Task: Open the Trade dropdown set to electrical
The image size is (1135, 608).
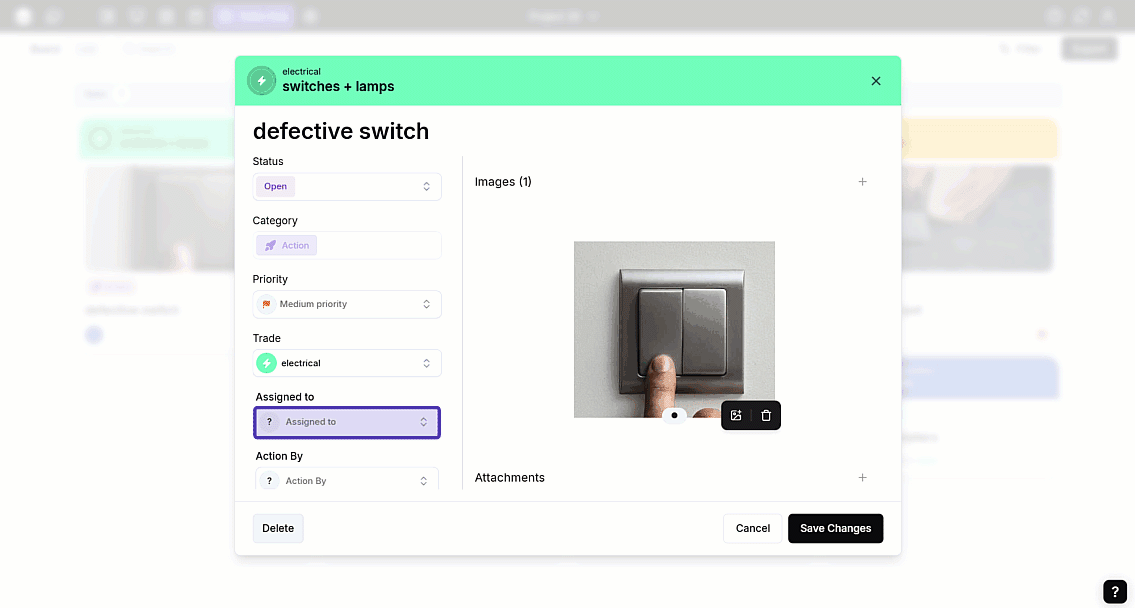Action: coord(347,363)
